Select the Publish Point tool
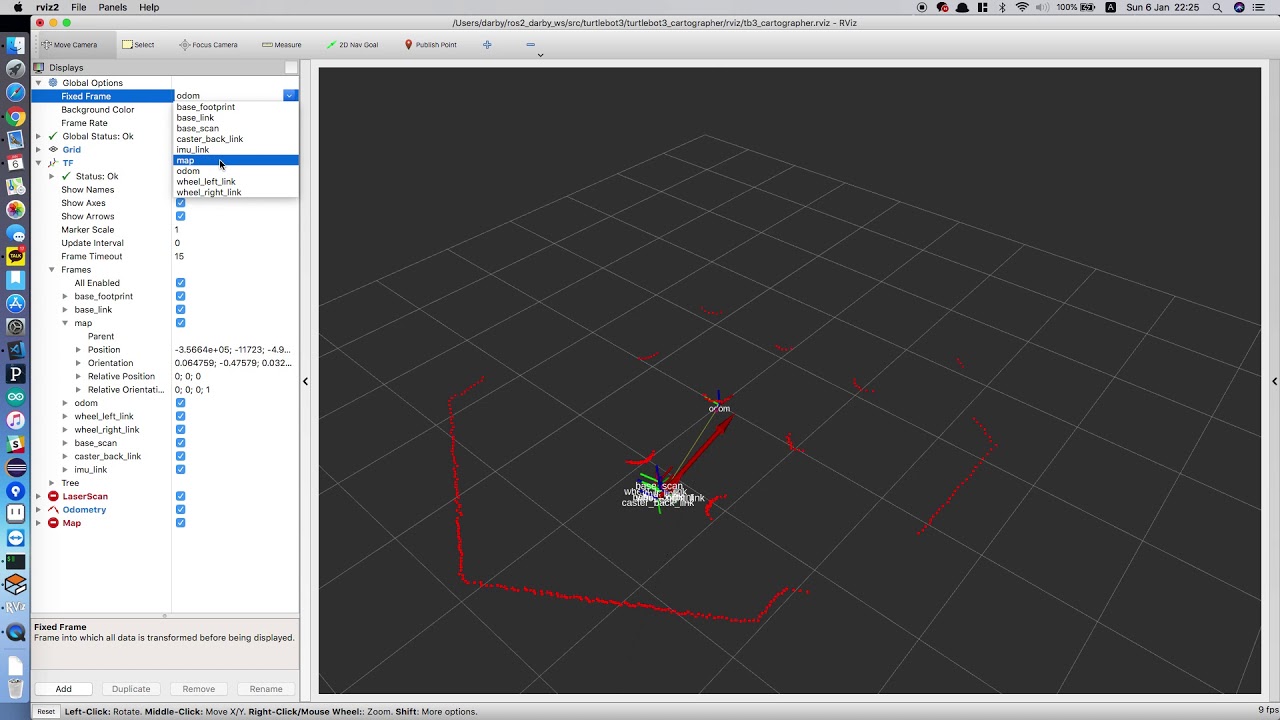This screenshot has width=1280, height=720. (x=430, y=45)
